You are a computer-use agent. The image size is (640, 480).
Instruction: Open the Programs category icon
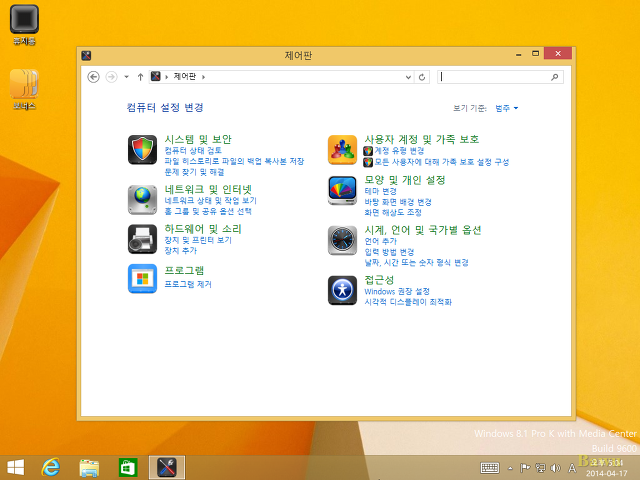[x=142, y=279]
